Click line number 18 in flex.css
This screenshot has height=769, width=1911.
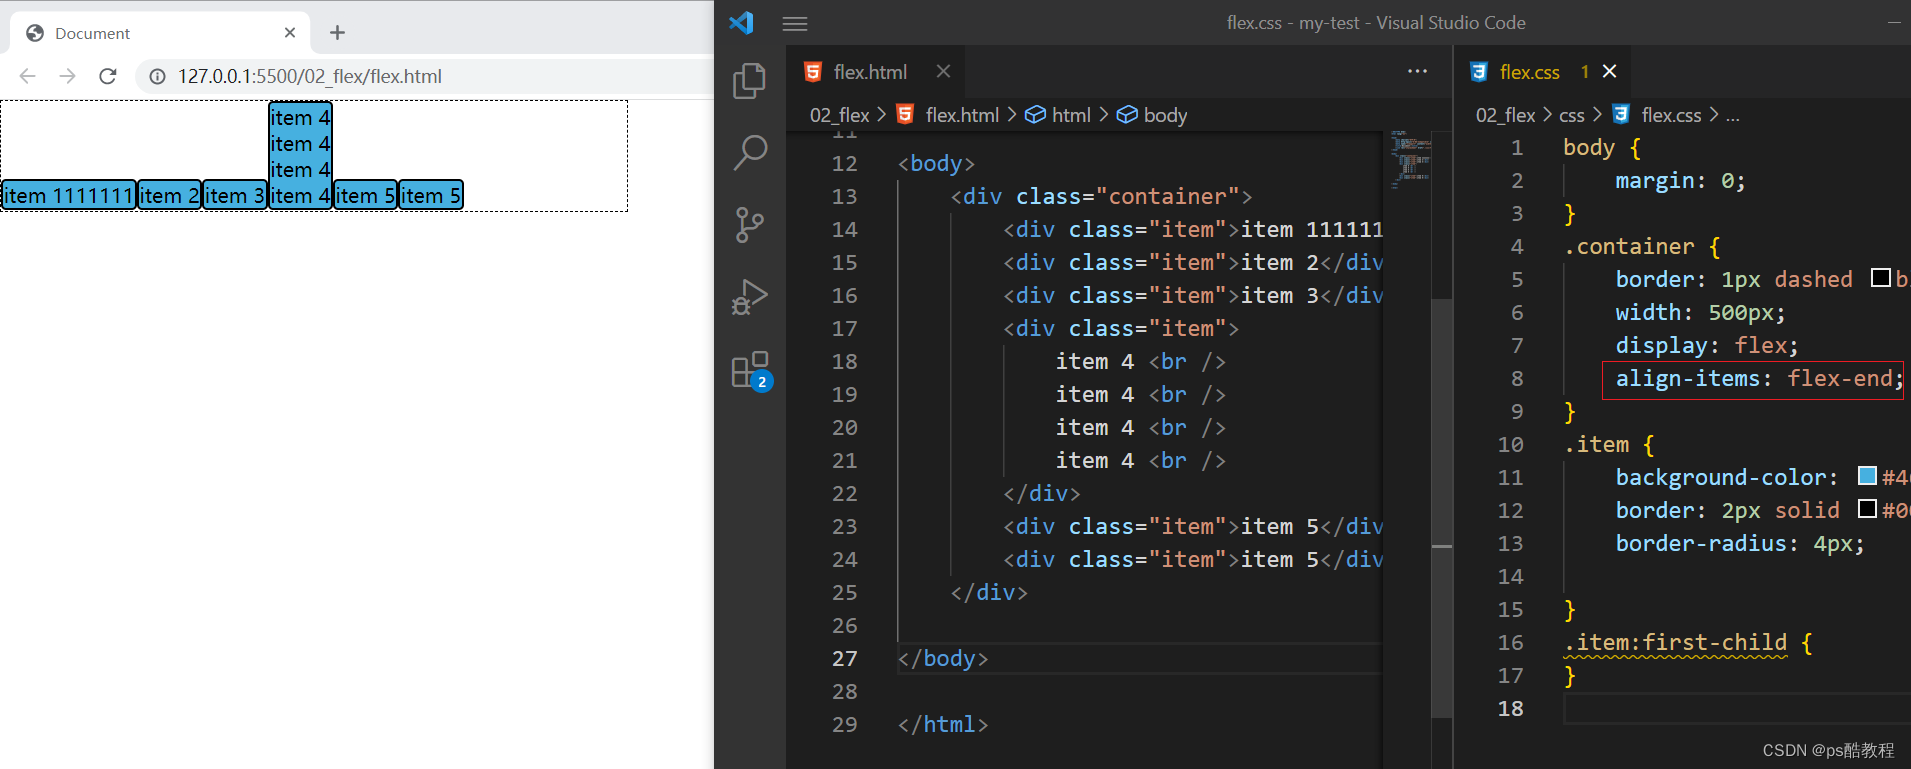[x=1510, y=708]
